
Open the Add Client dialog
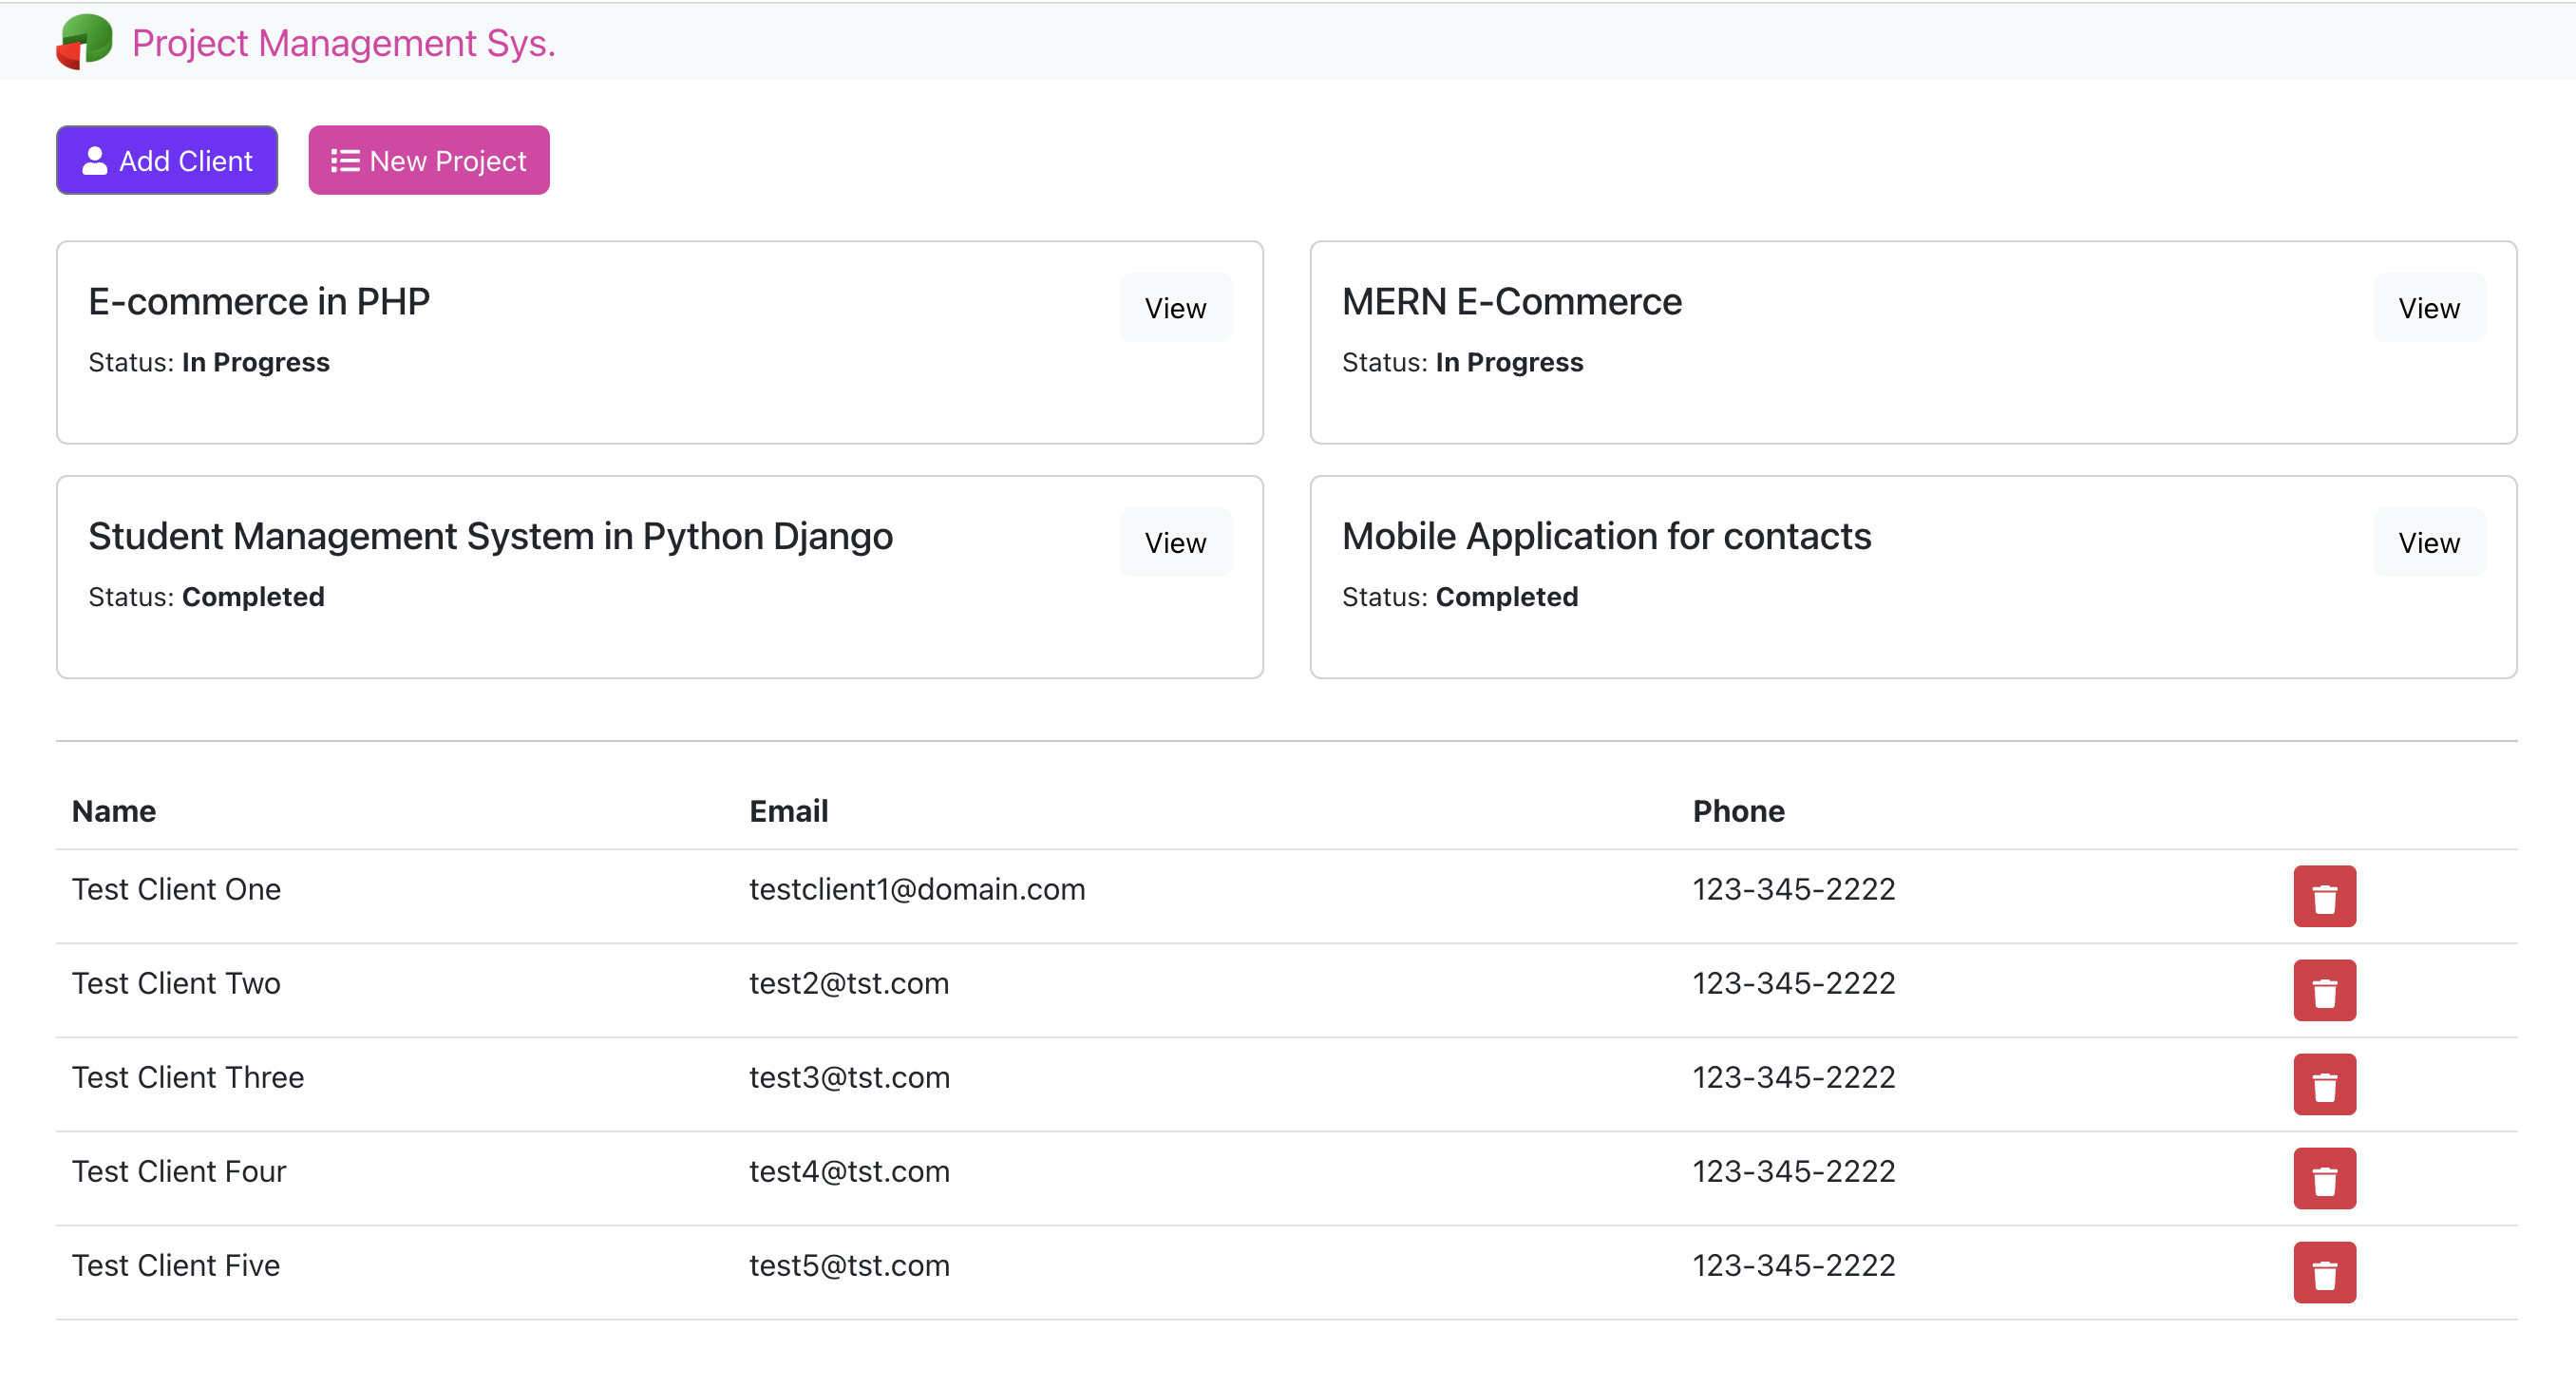click(x=167, y=160)
